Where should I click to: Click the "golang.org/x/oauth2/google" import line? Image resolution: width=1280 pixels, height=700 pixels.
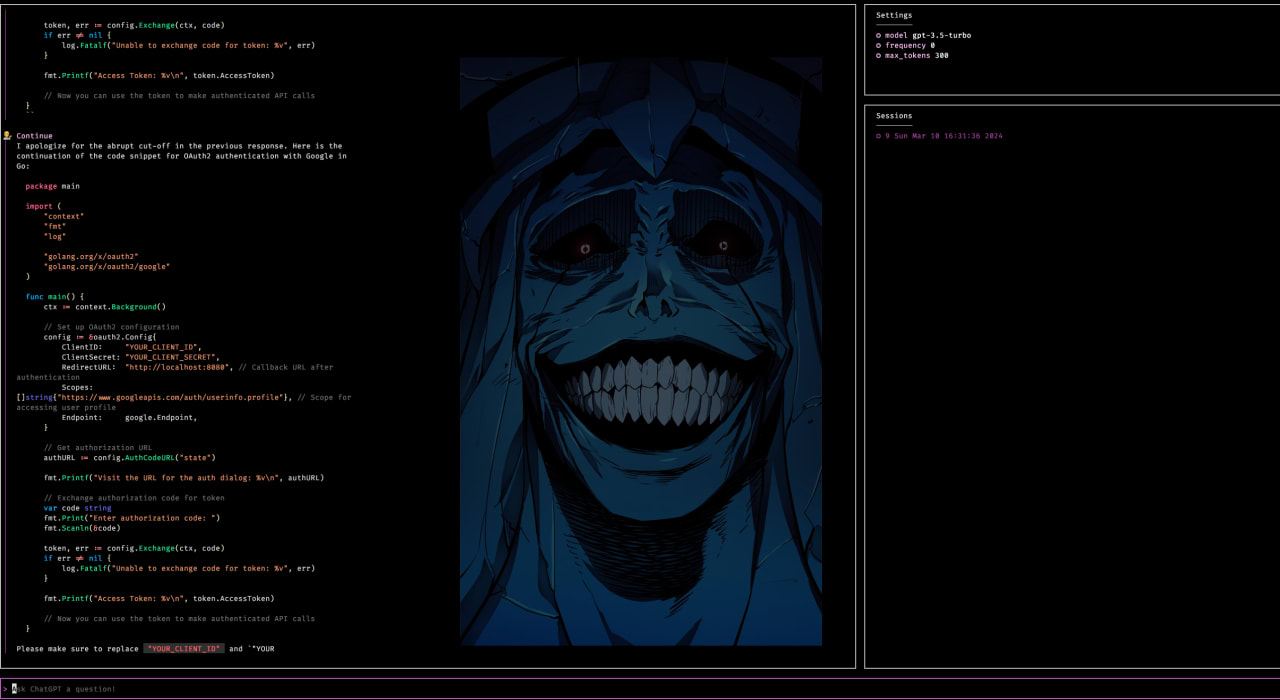tap(106, 266)
